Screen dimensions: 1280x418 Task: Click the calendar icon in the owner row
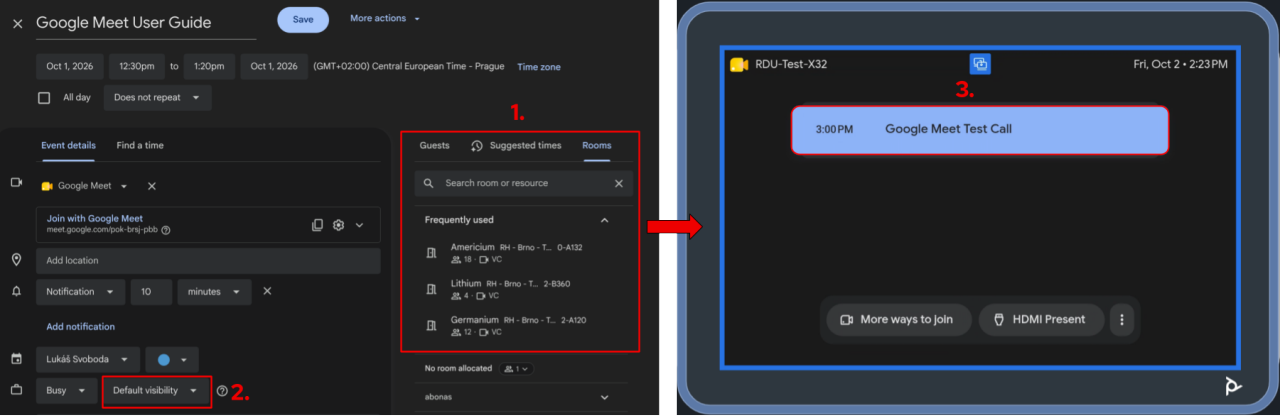pyautogui.click(x=17, y=358)
